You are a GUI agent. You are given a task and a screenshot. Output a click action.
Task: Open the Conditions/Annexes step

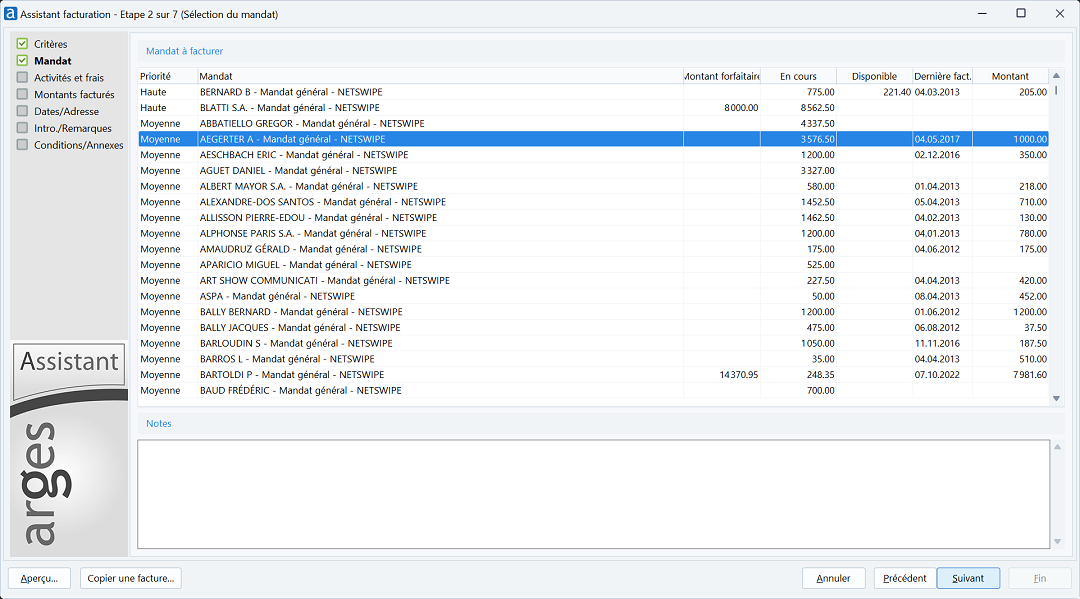79,145
